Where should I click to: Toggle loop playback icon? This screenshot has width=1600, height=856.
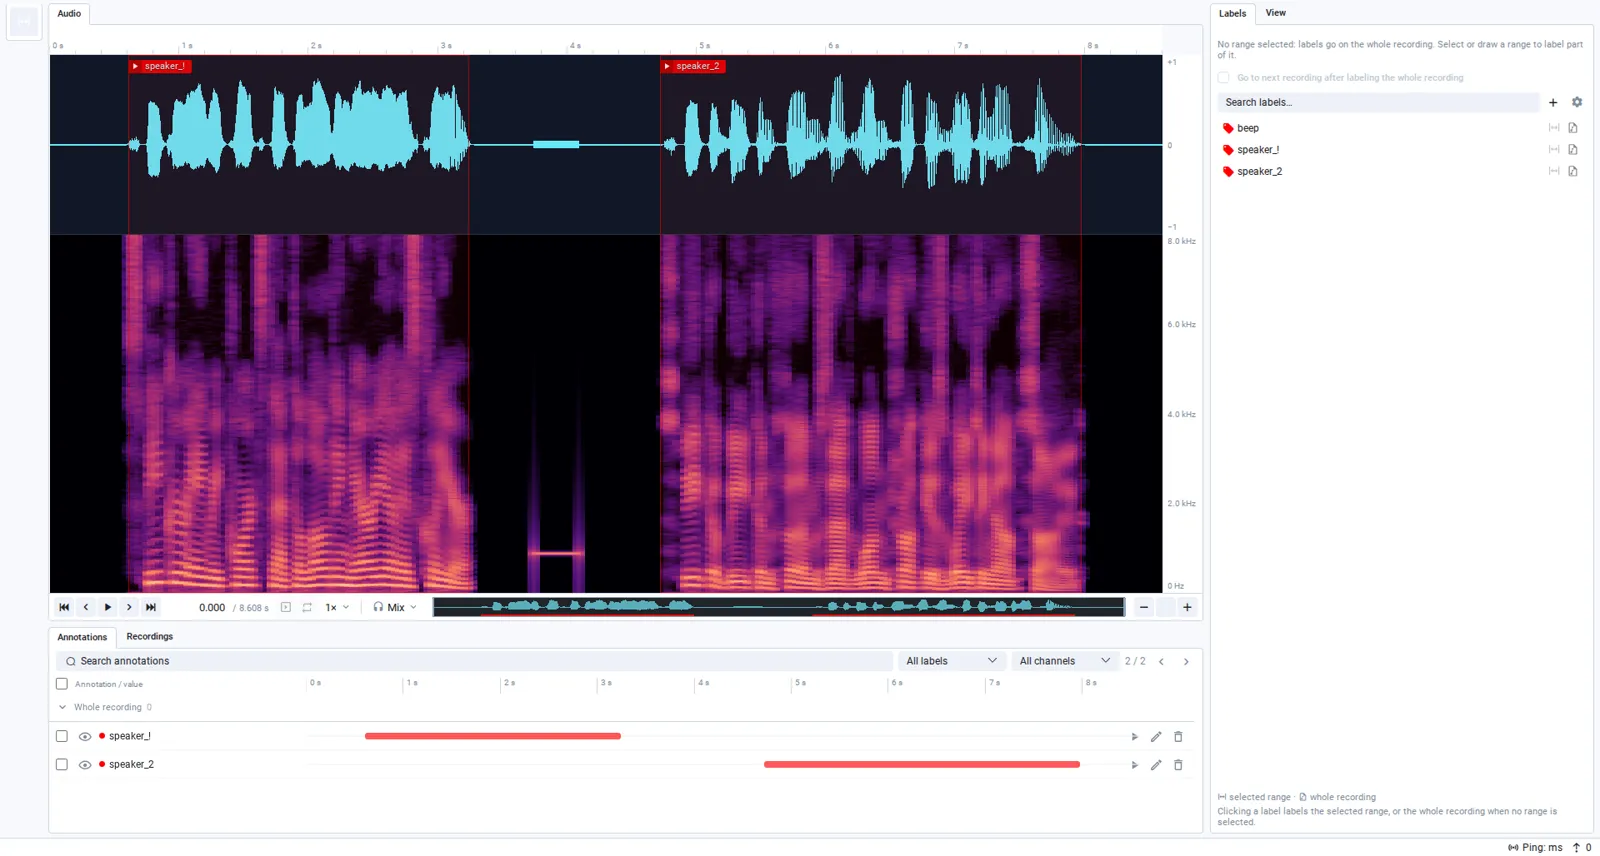click(307, 607)
